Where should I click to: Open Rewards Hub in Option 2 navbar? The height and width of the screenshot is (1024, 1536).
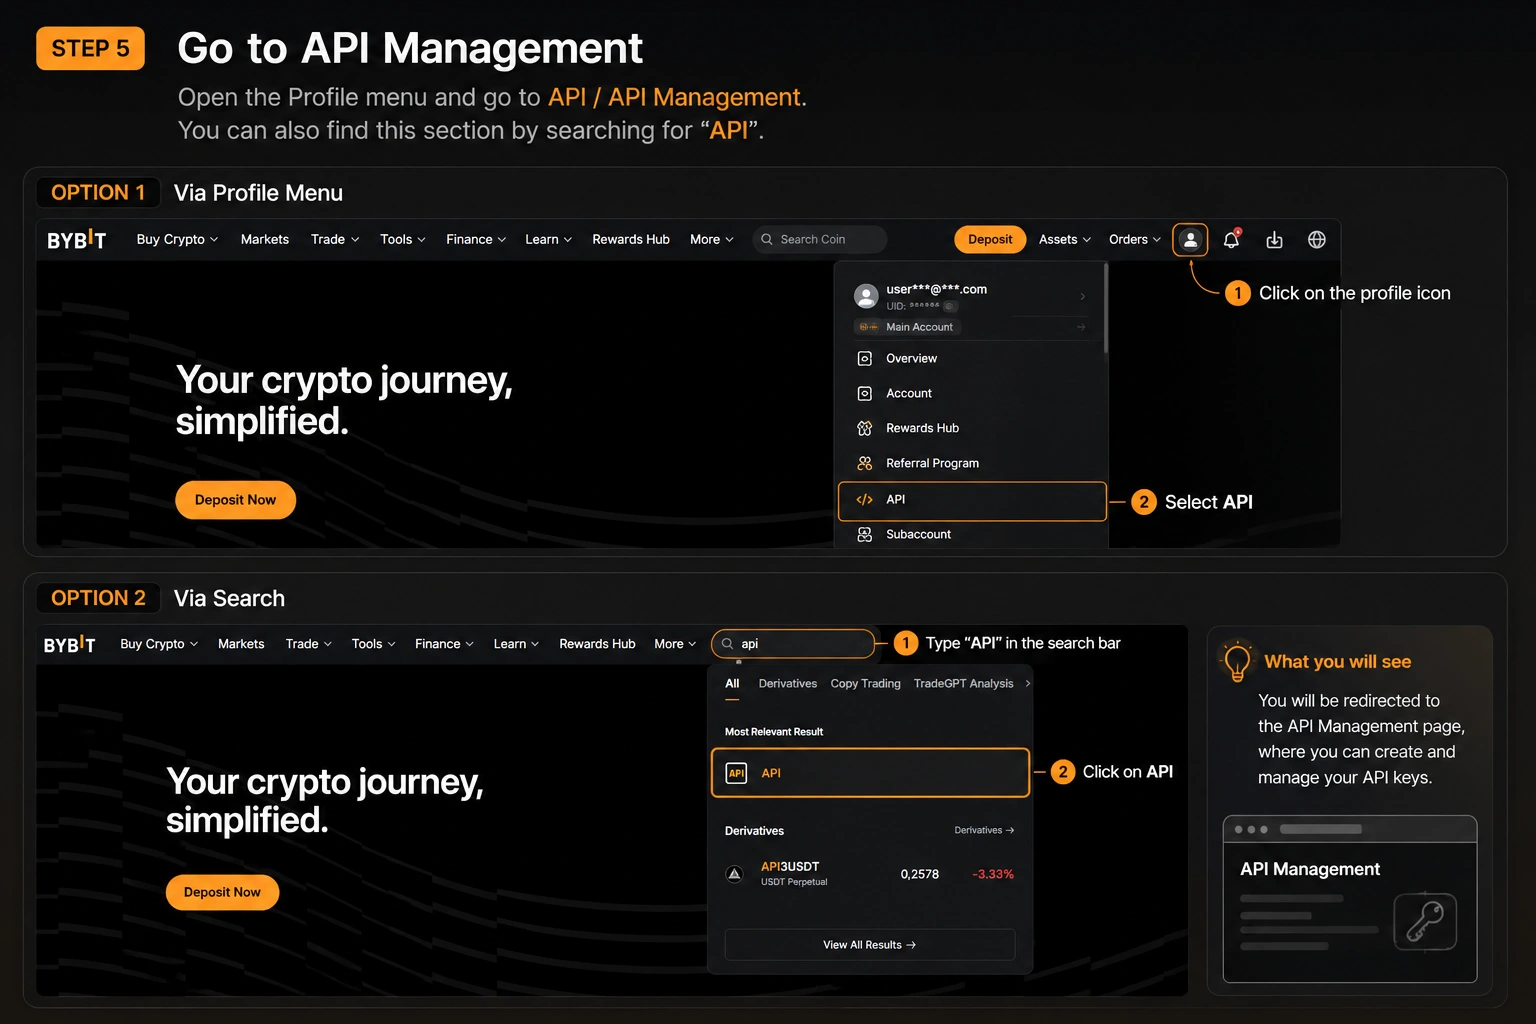tap(597, 644)
